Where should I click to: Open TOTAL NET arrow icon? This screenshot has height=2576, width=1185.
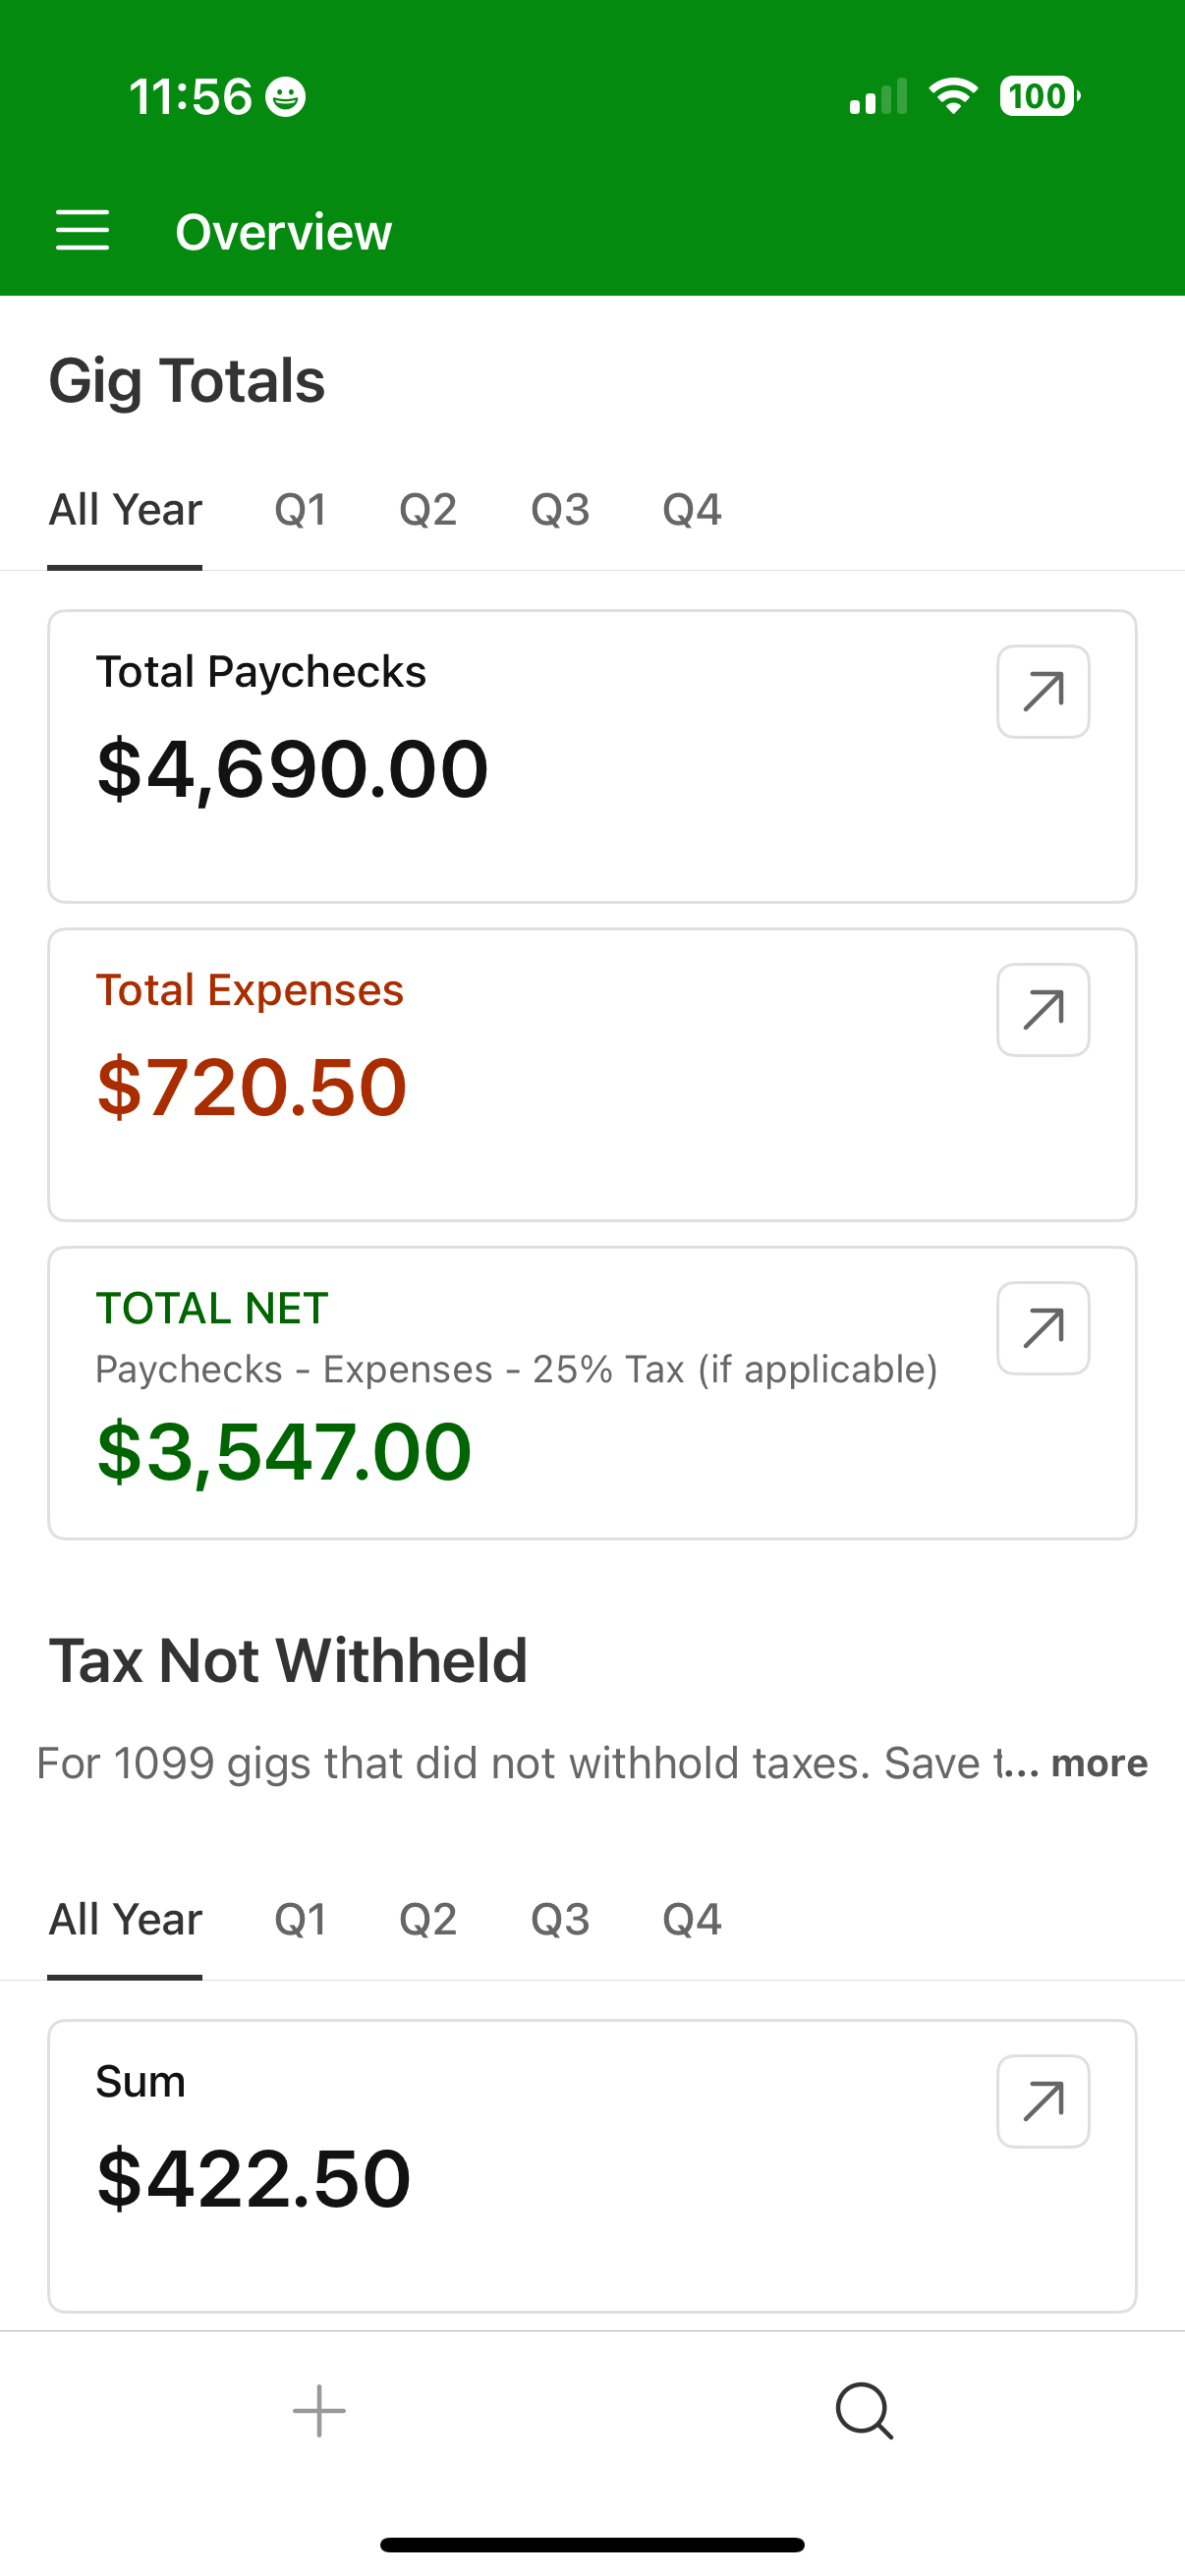coord(1043,1328)
